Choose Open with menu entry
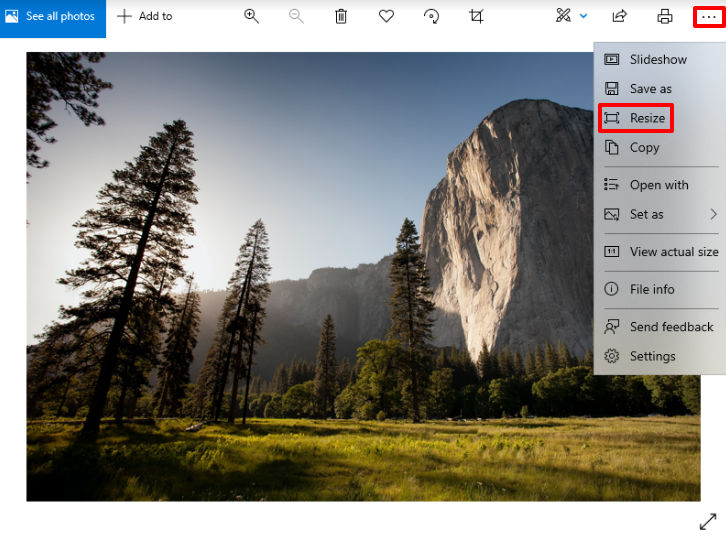726x538 pixels. (658, 185)
